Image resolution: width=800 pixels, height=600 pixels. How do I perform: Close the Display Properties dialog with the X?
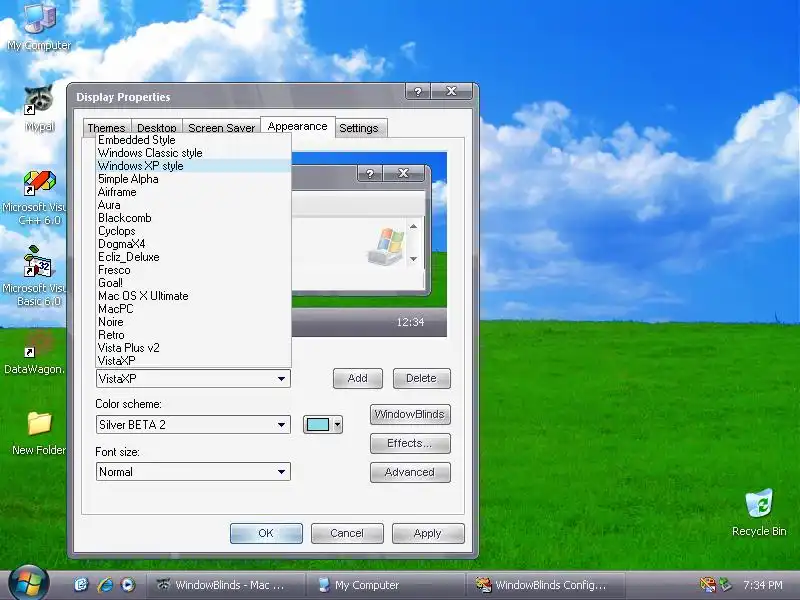[x=452, y=91]
